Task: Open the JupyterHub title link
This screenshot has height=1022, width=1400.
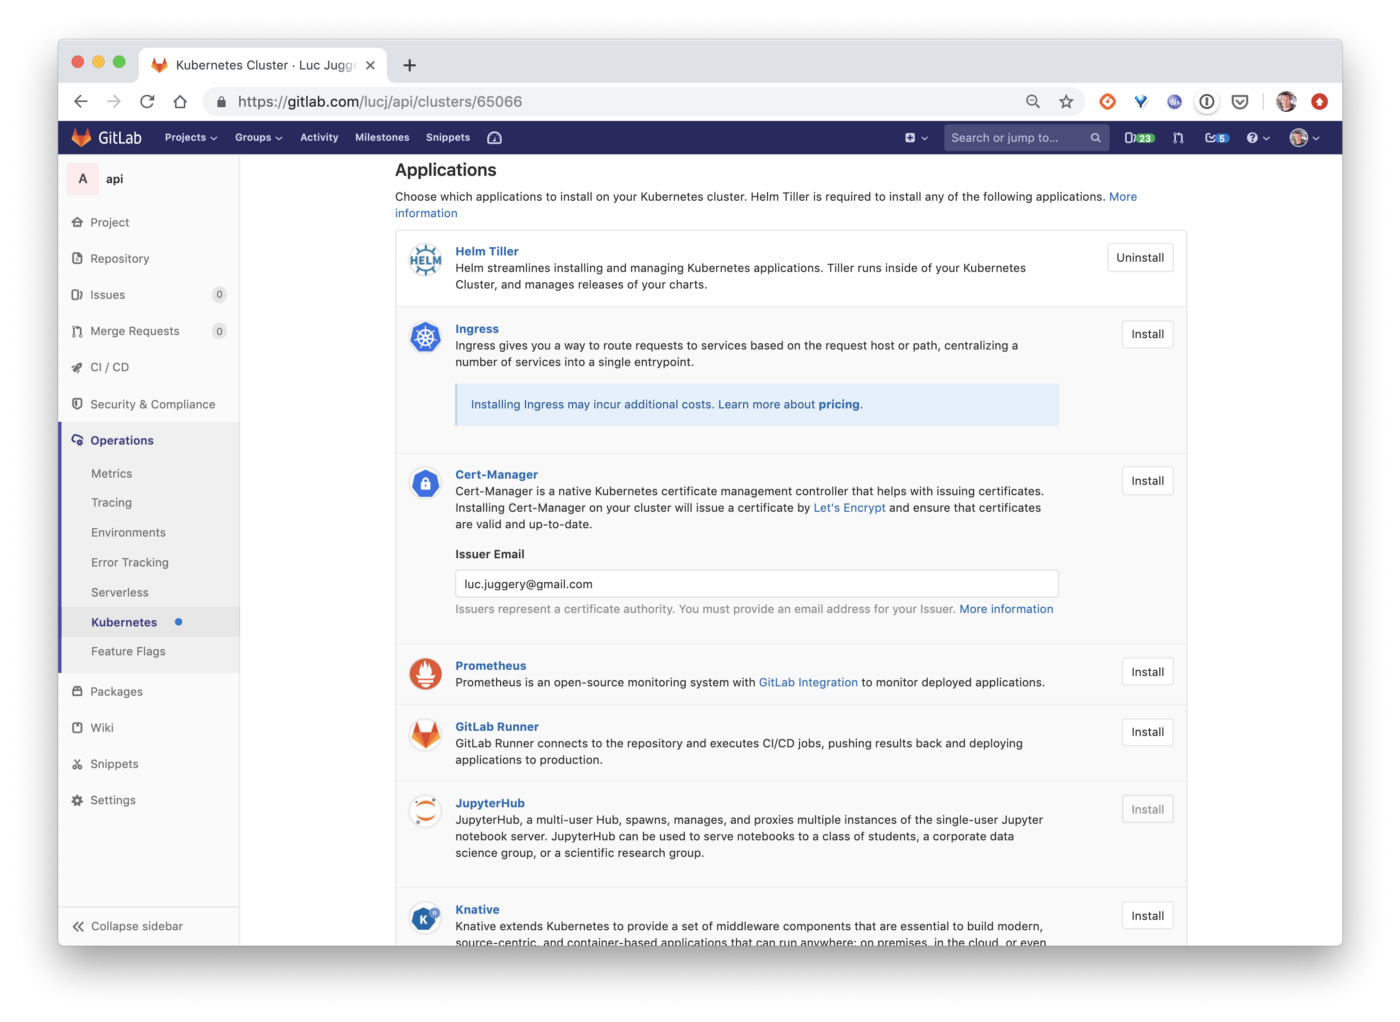Action: coord(490,804)
